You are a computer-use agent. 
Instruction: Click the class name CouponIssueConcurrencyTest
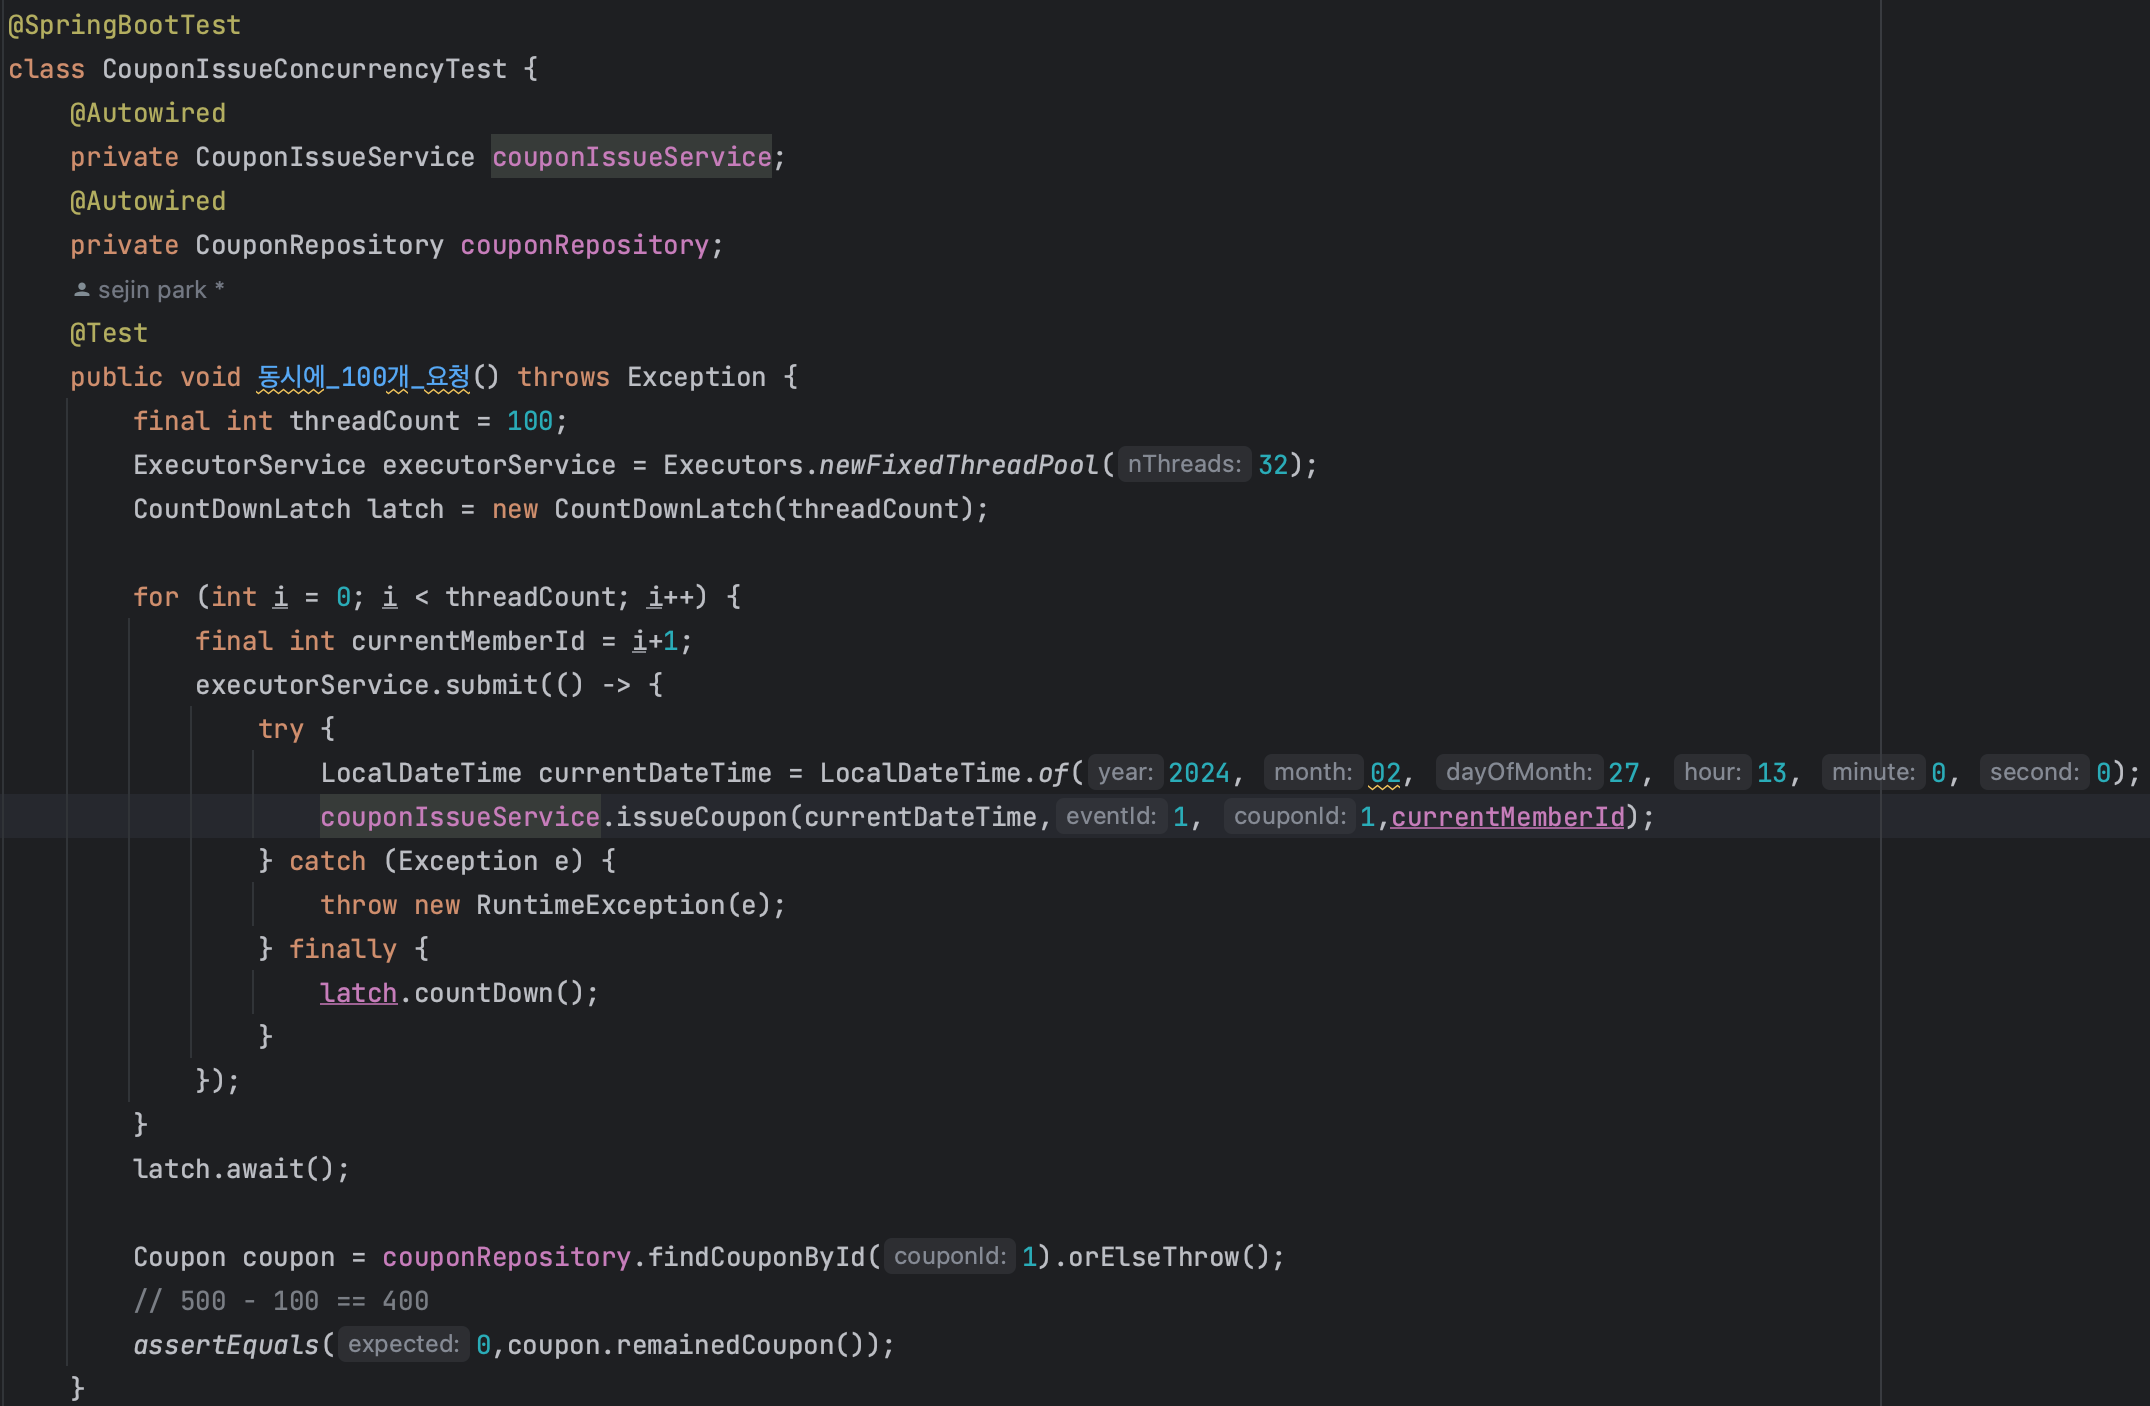(x=304, y=69)
